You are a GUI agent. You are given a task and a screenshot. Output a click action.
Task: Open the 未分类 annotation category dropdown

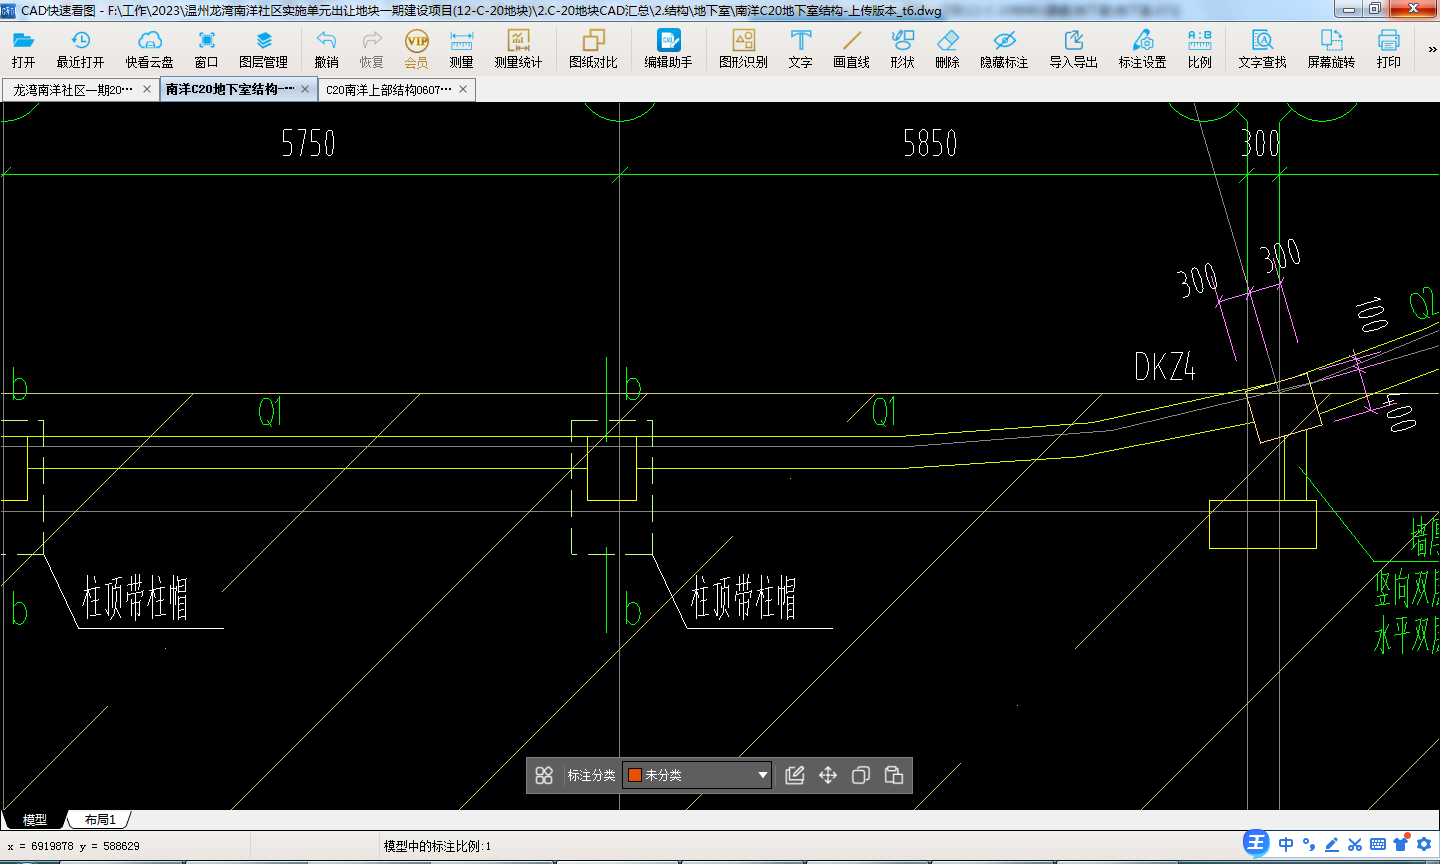point(697,775)
